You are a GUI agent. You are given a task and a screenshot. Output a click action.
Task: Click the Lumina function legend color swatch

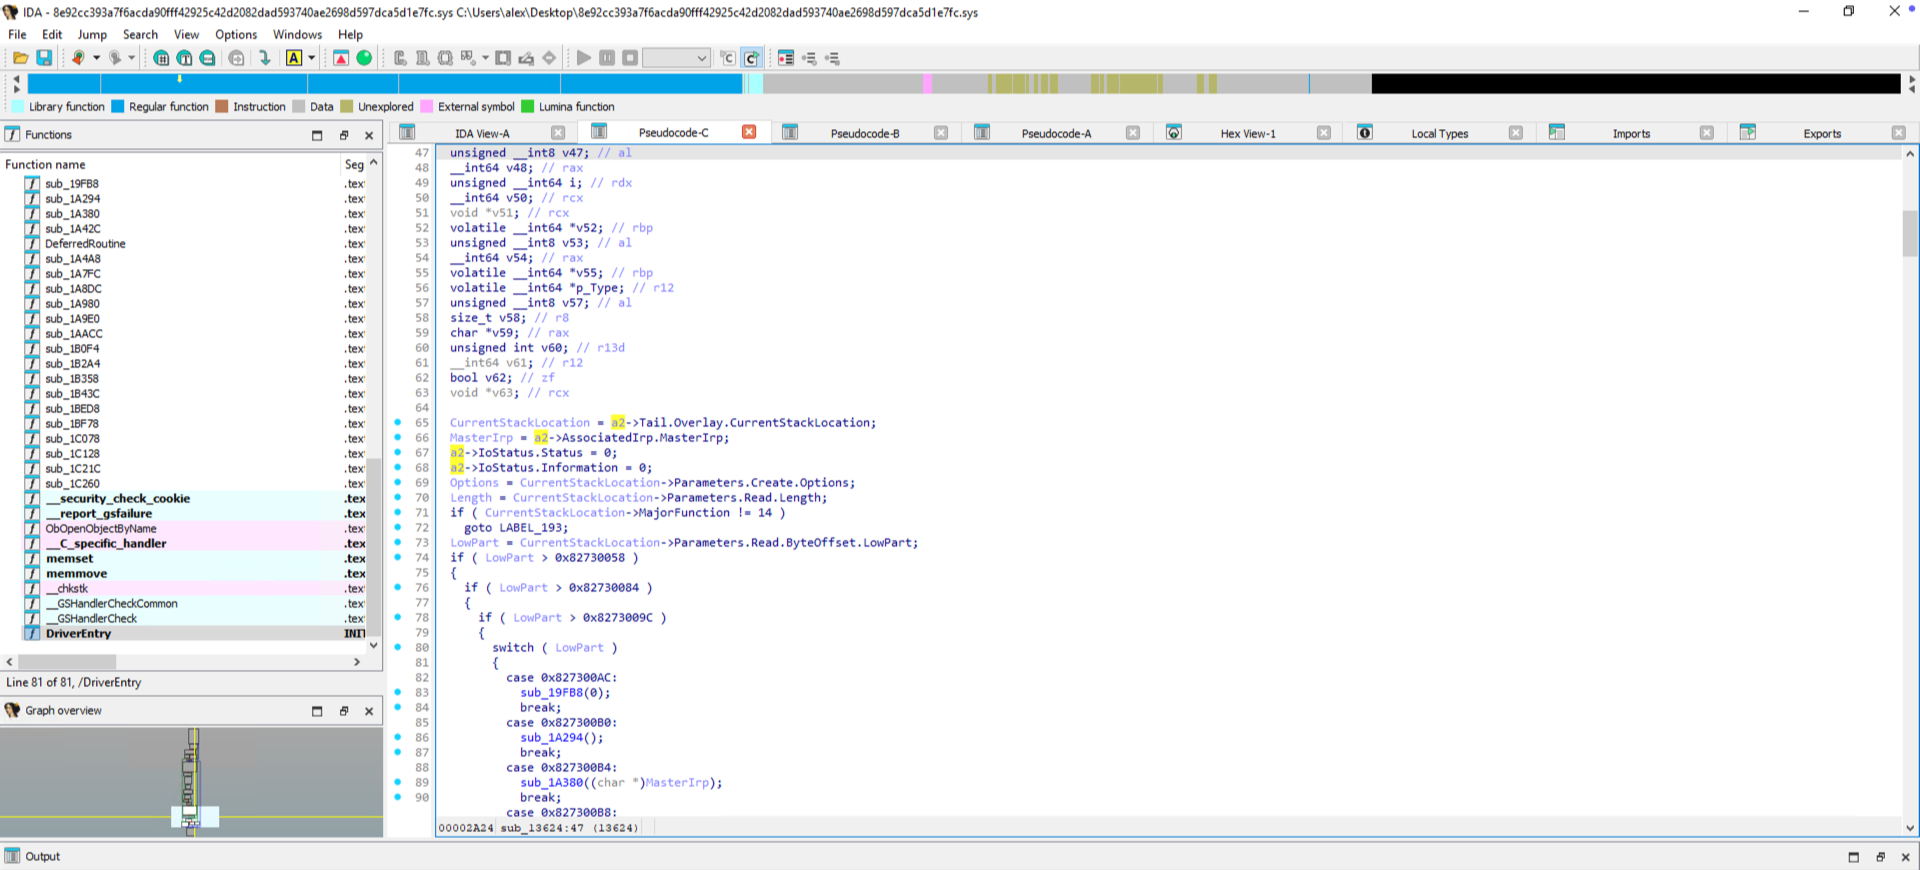point(528,107)
